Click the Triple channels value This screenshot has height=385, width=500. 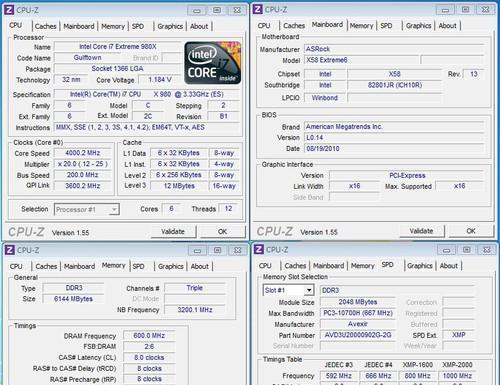tap(195, 288)
